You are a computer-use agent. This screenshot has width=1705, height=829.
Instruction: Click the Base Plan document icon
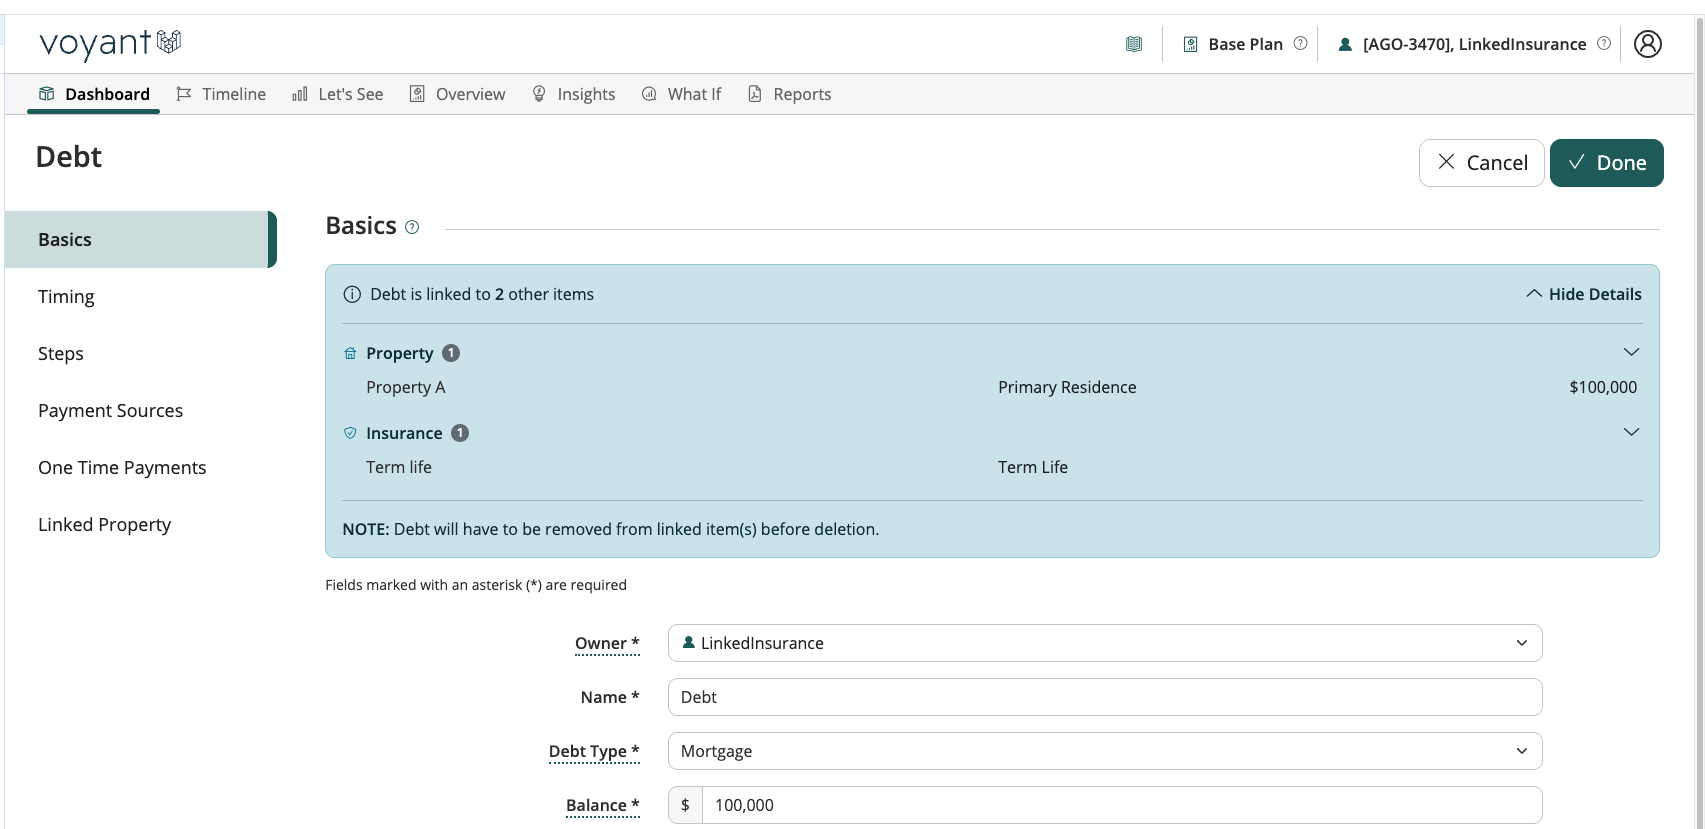(x=1191, y=44)
